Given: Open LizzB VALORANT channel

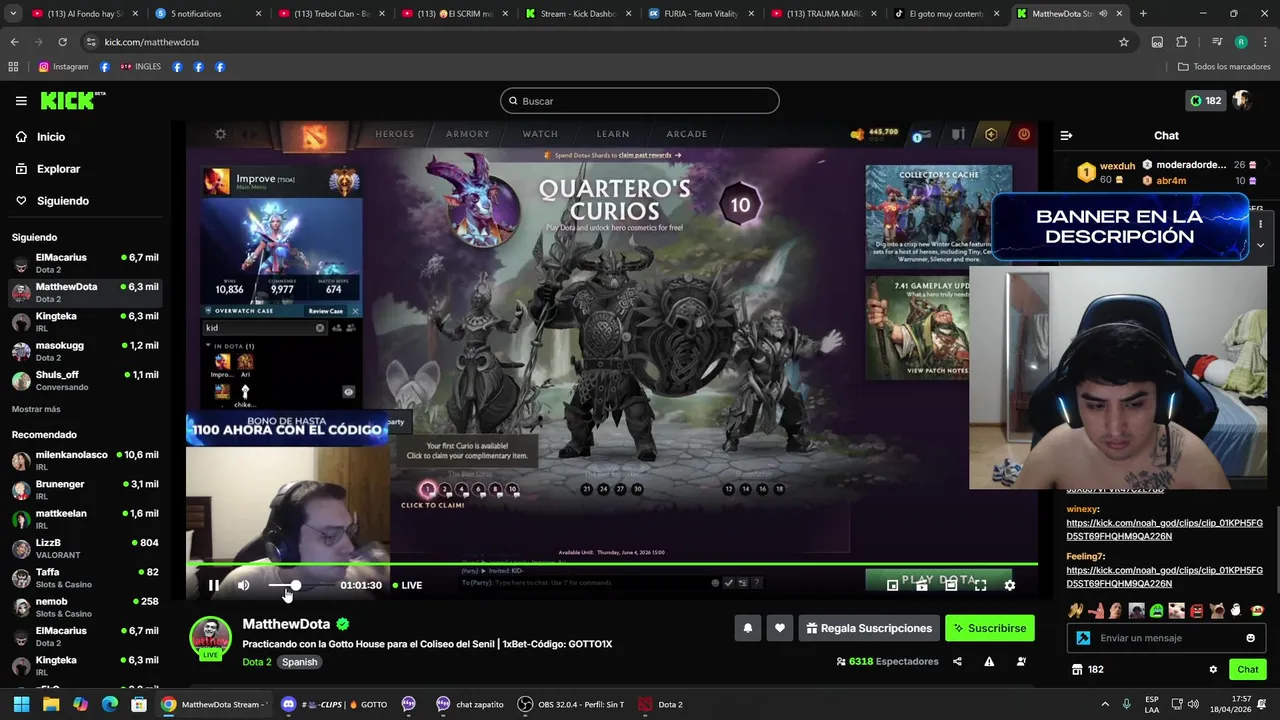Looking at the screenshot, I should pos(85,548).
